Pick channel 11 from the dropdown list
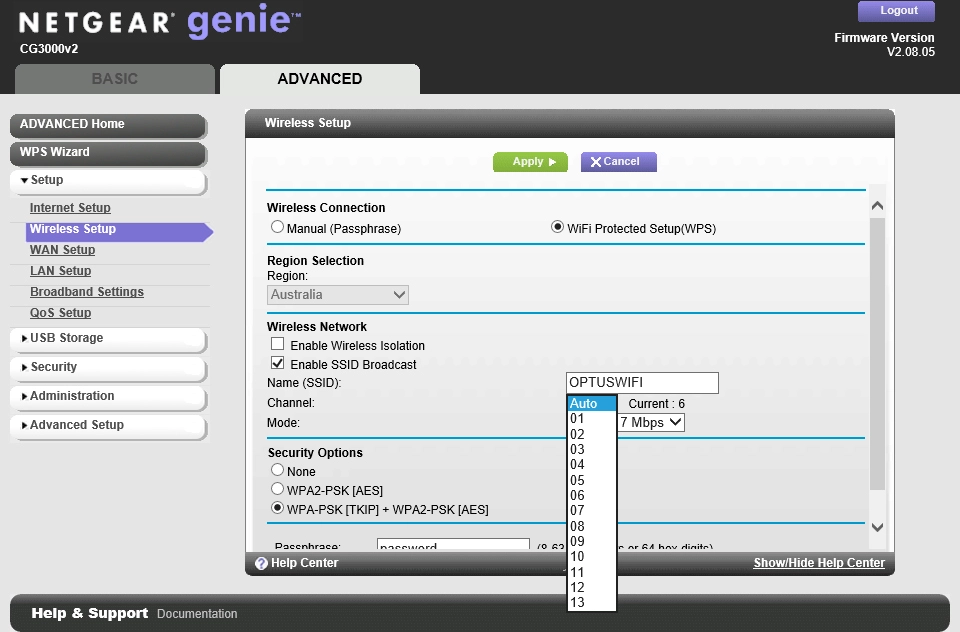Screen dimensions: 960x632 pos(578,572)
